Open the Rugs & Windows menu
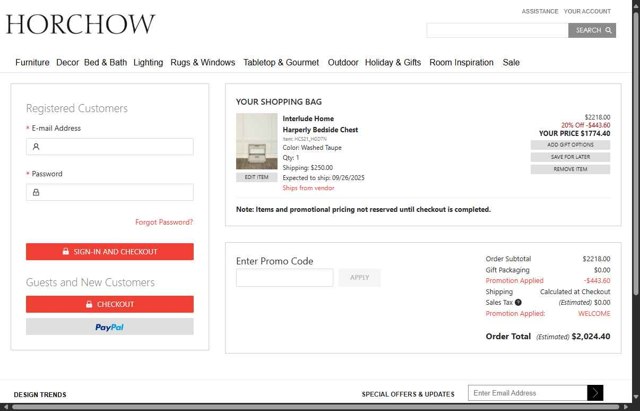 coord(203,62)
